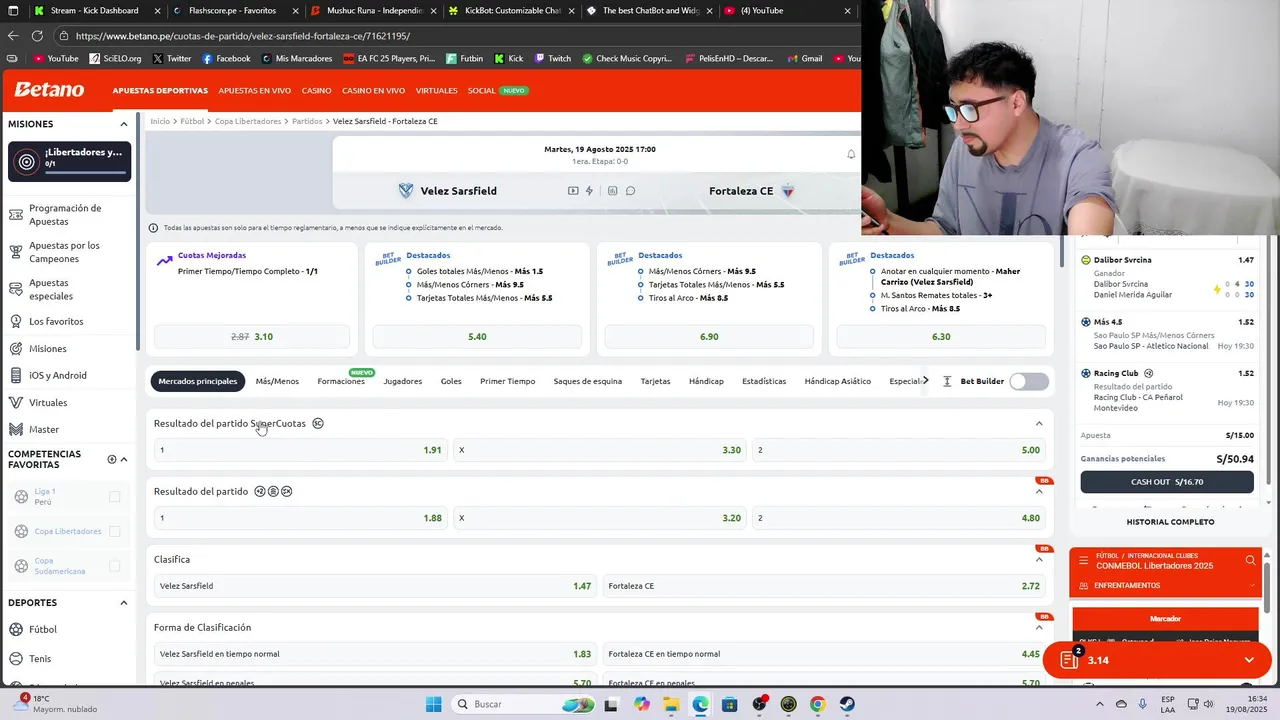Click the iOS y Android phone icon
Viewport: 1280px width, 720px height.
16,376
